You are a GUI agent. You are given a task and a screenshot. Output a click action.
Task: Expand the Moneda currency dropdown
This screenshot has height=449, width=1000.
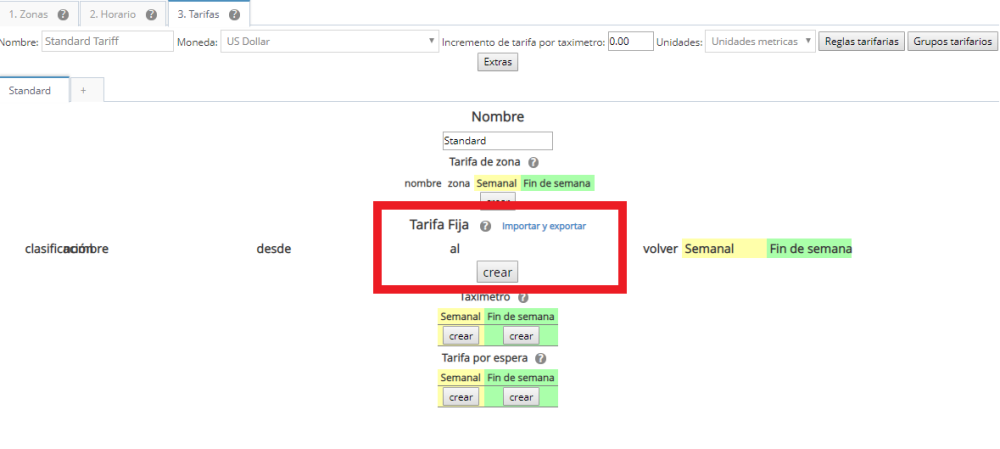click(x=330, y=41)
